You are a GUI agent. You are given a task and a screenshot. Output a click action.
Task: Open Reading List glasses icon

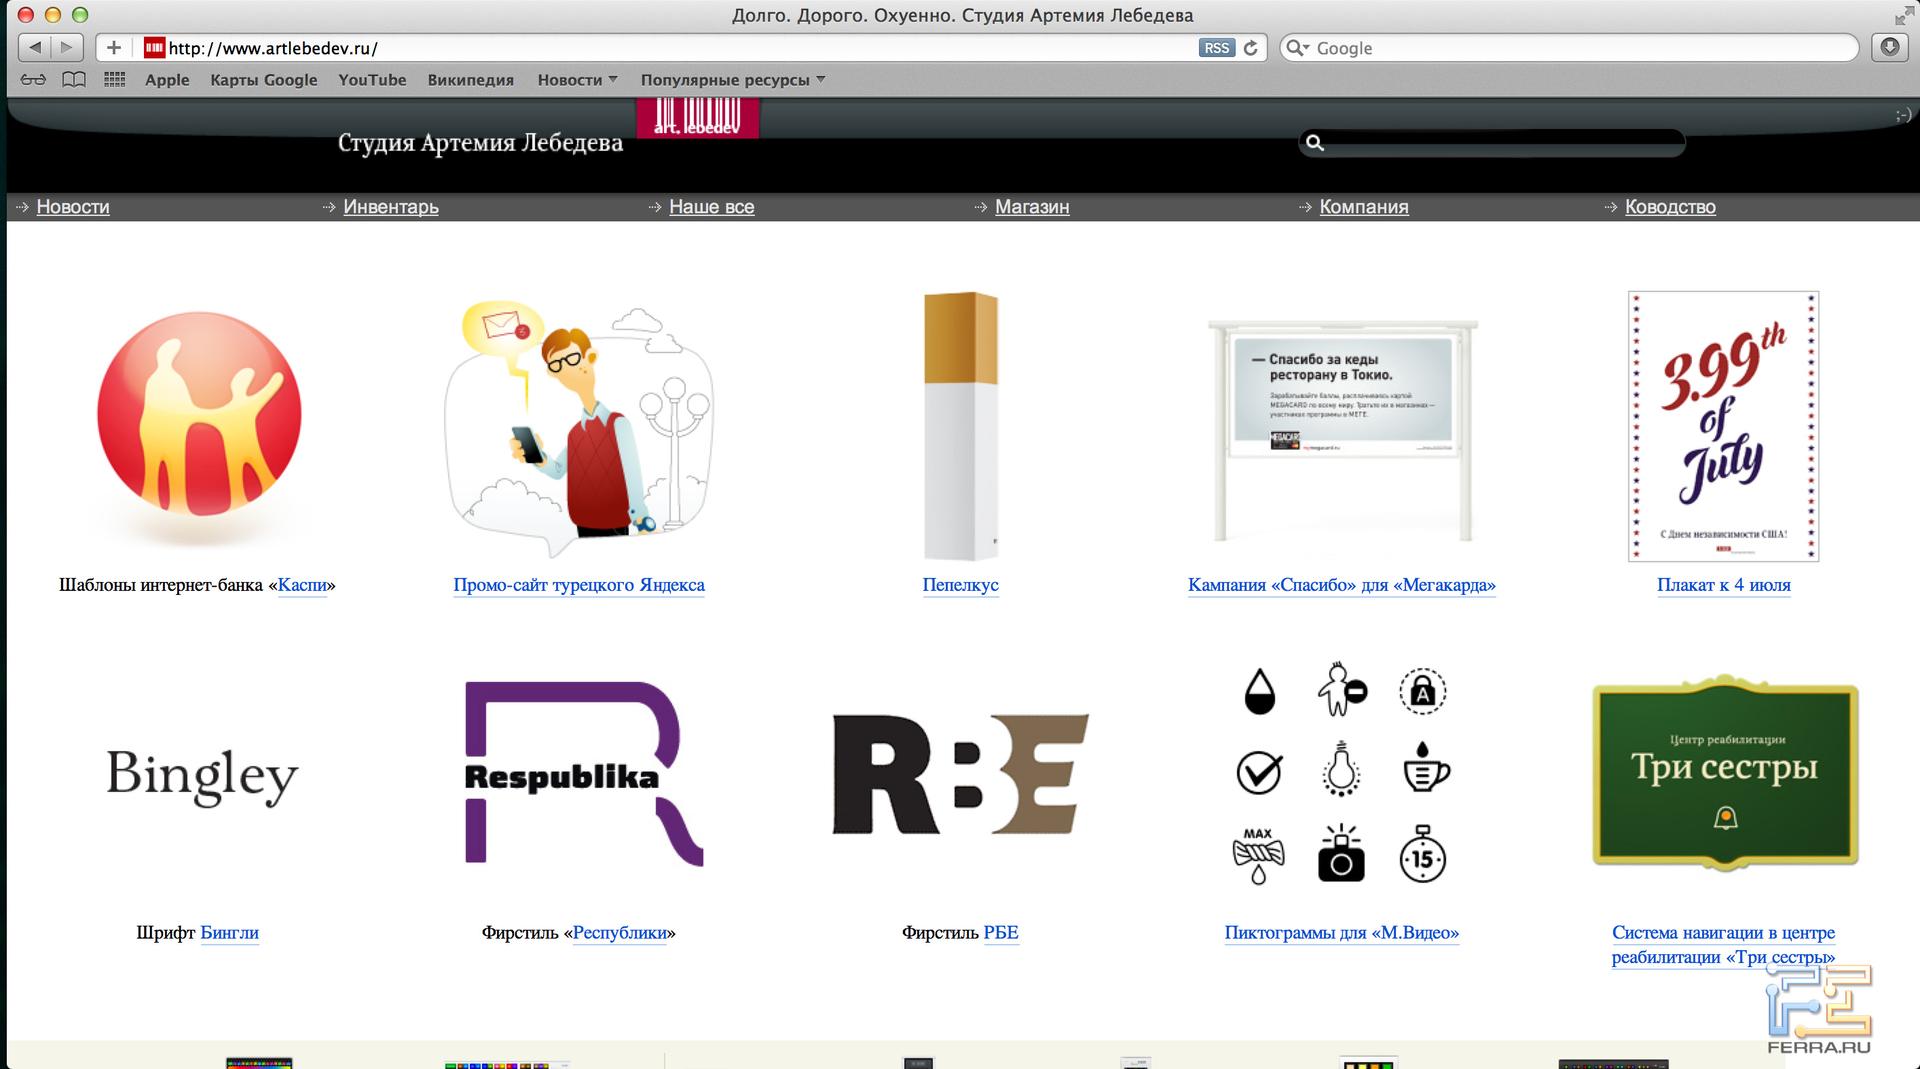(33, 80)
